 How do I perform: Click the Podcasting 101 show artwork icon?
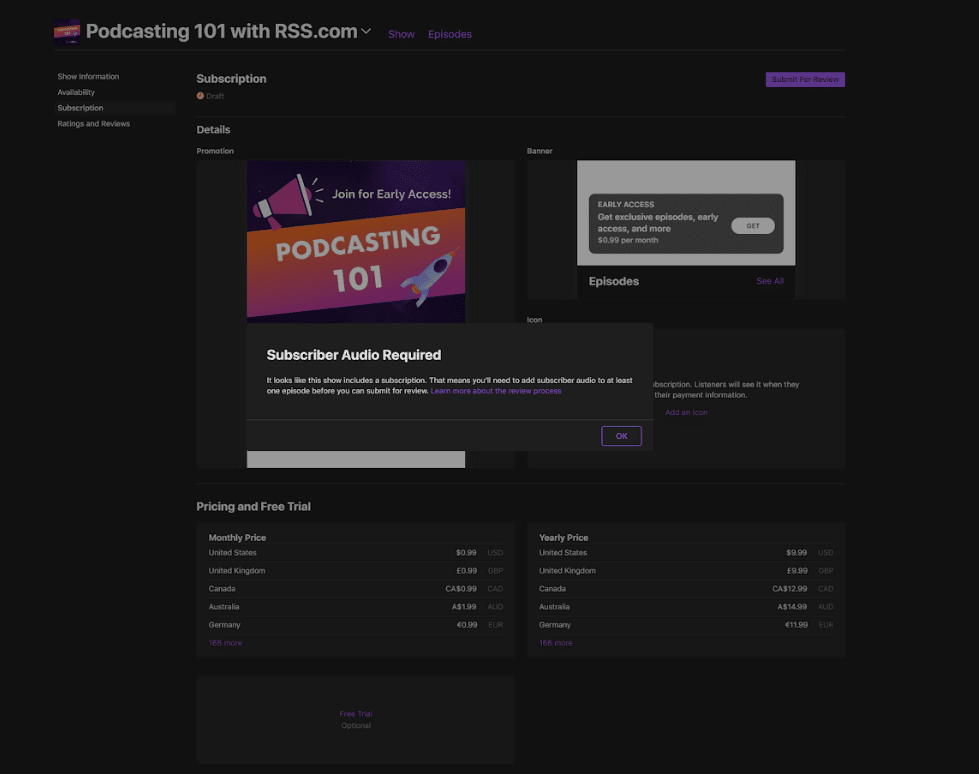point(67,32)
